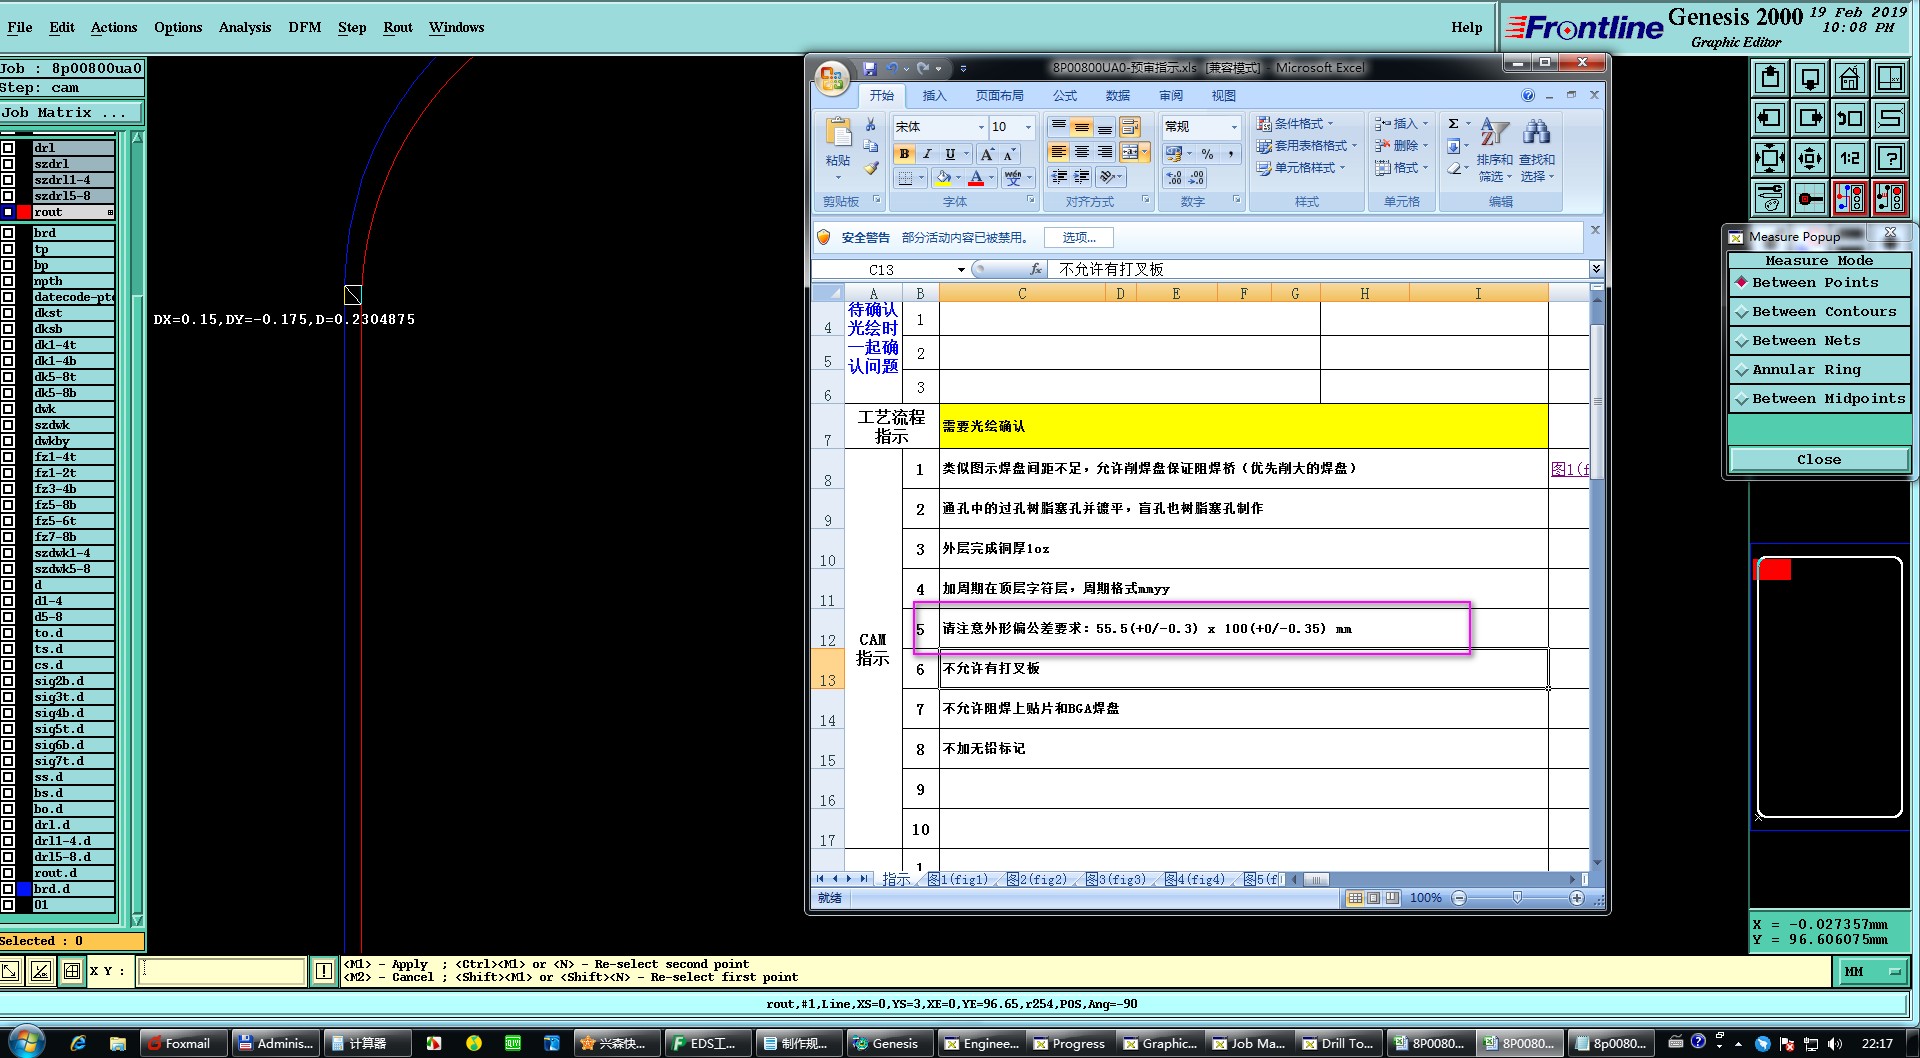Open the MM units dropdown in Genesis
1920x1058 pixels.
coord(1871,972)
